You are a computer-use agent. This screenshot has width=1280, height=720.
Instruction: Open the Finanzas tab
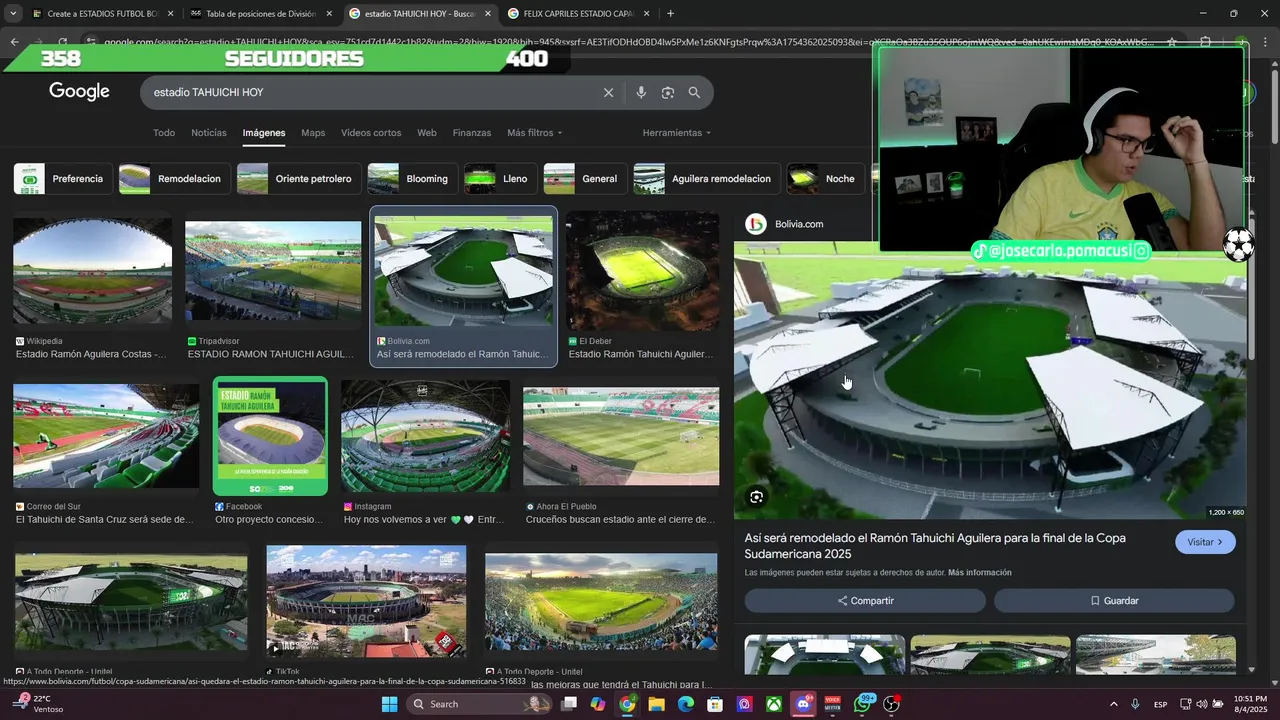point(472,133)
